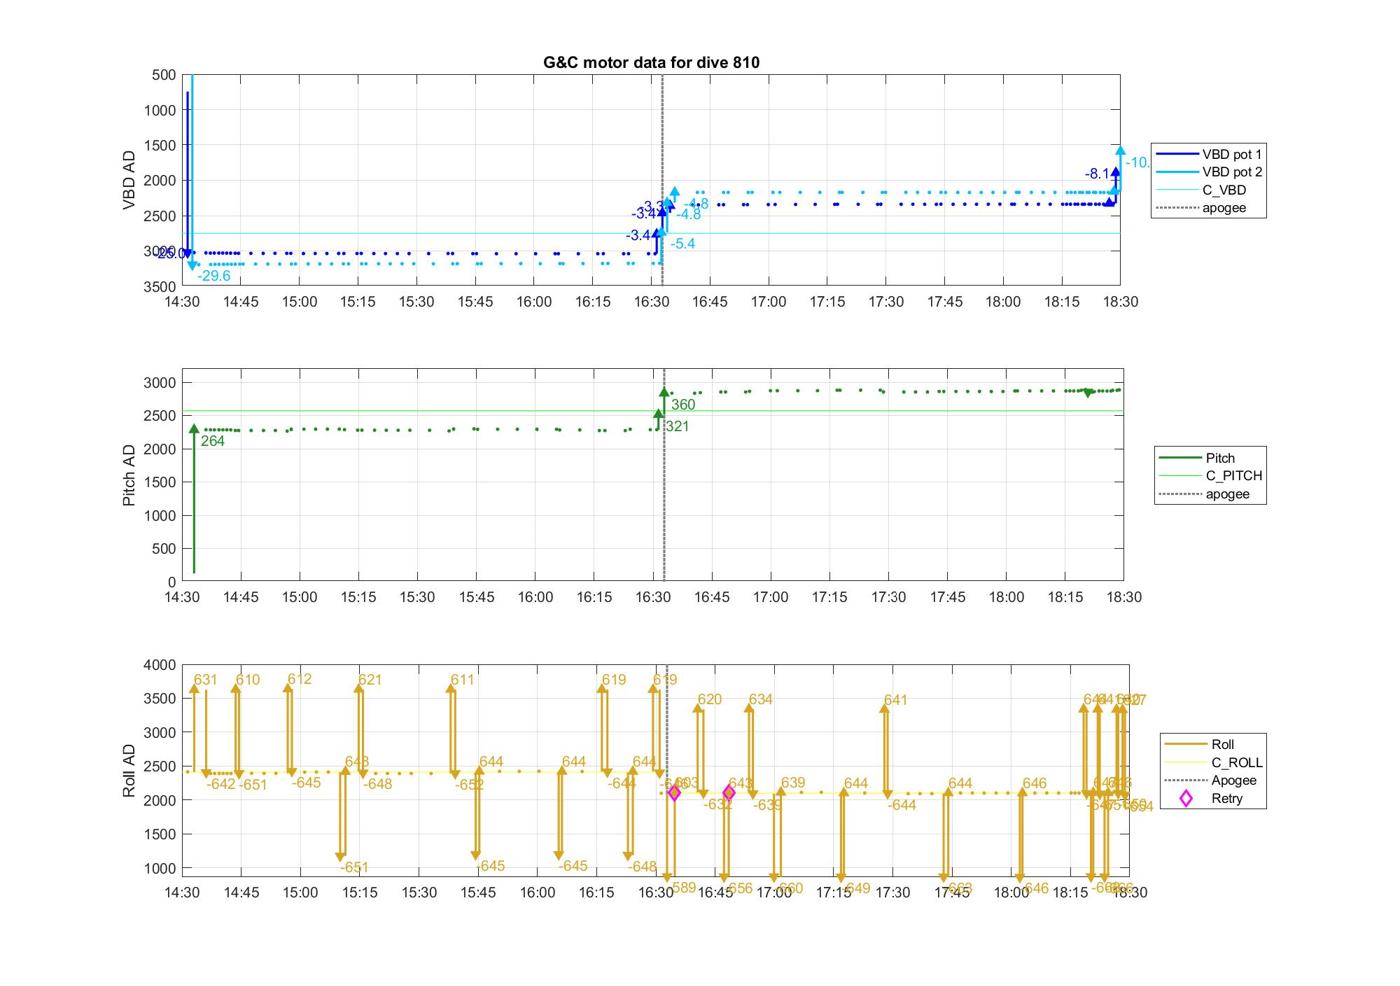Viewport: 1400px width, 986px height.
Task: Click the "641" label in the Roll plot
Action: coord(895,700)
